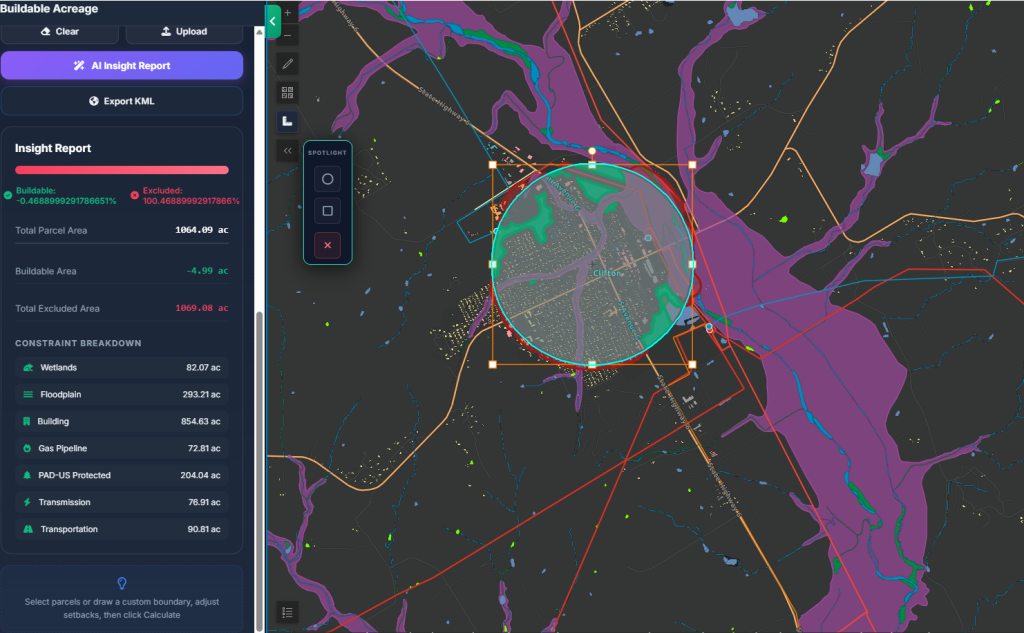
Task: Zoom in on the map
Action: pyautogui.click(x=287, y=12)
